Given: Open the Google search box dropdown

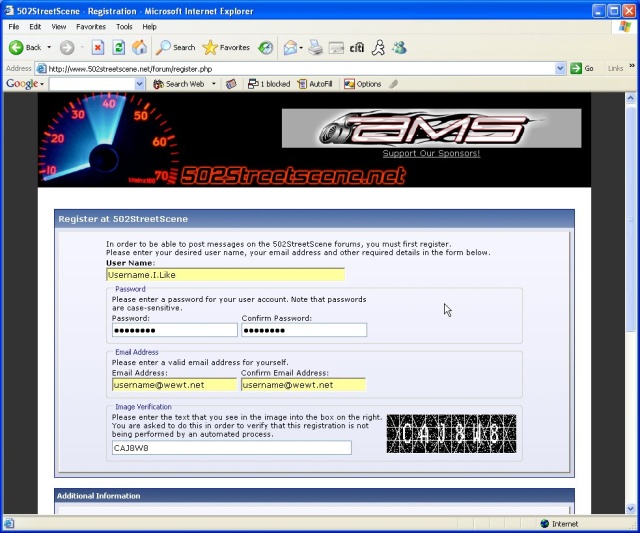Looking at the screenshot, I should pyautogui.click(x=140, y=84).
